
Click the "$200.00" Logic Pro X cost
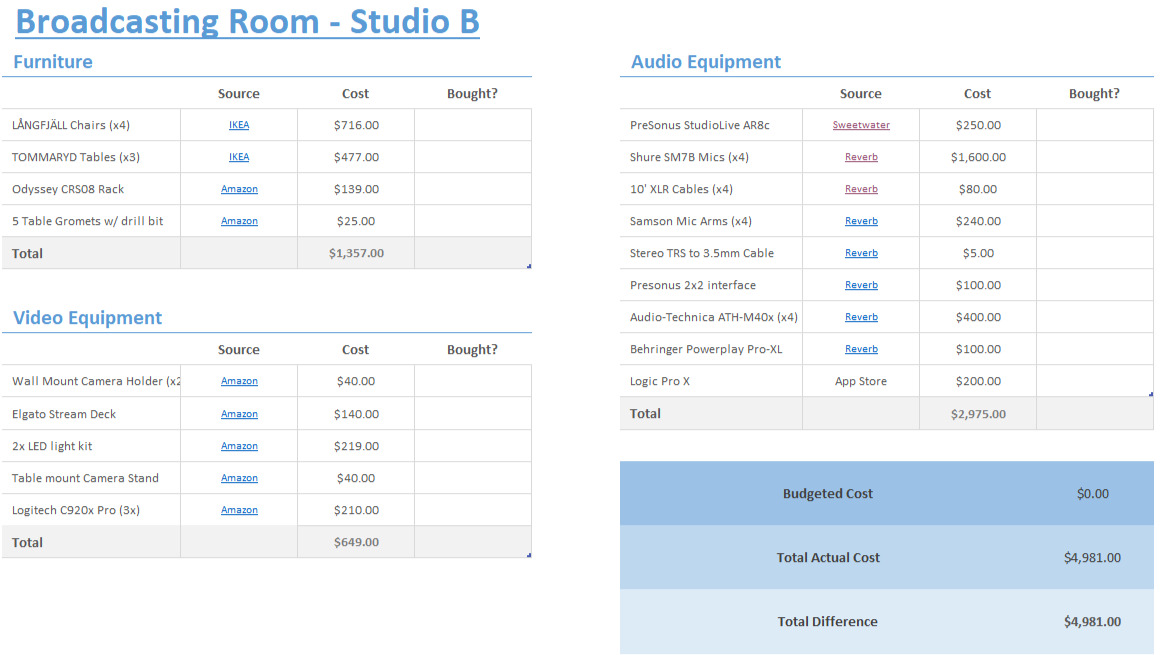point(978,381)
